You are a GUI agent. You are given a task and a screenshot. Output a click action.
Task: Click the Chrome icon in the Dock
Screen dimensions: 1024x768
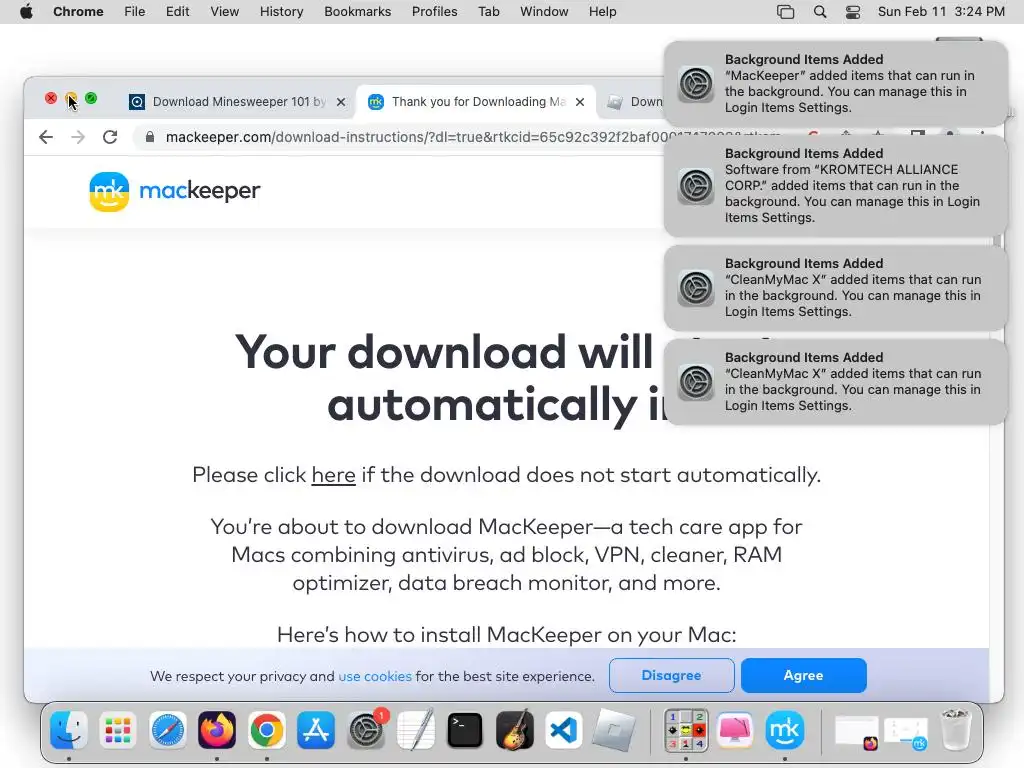click(x=266, y=729)
